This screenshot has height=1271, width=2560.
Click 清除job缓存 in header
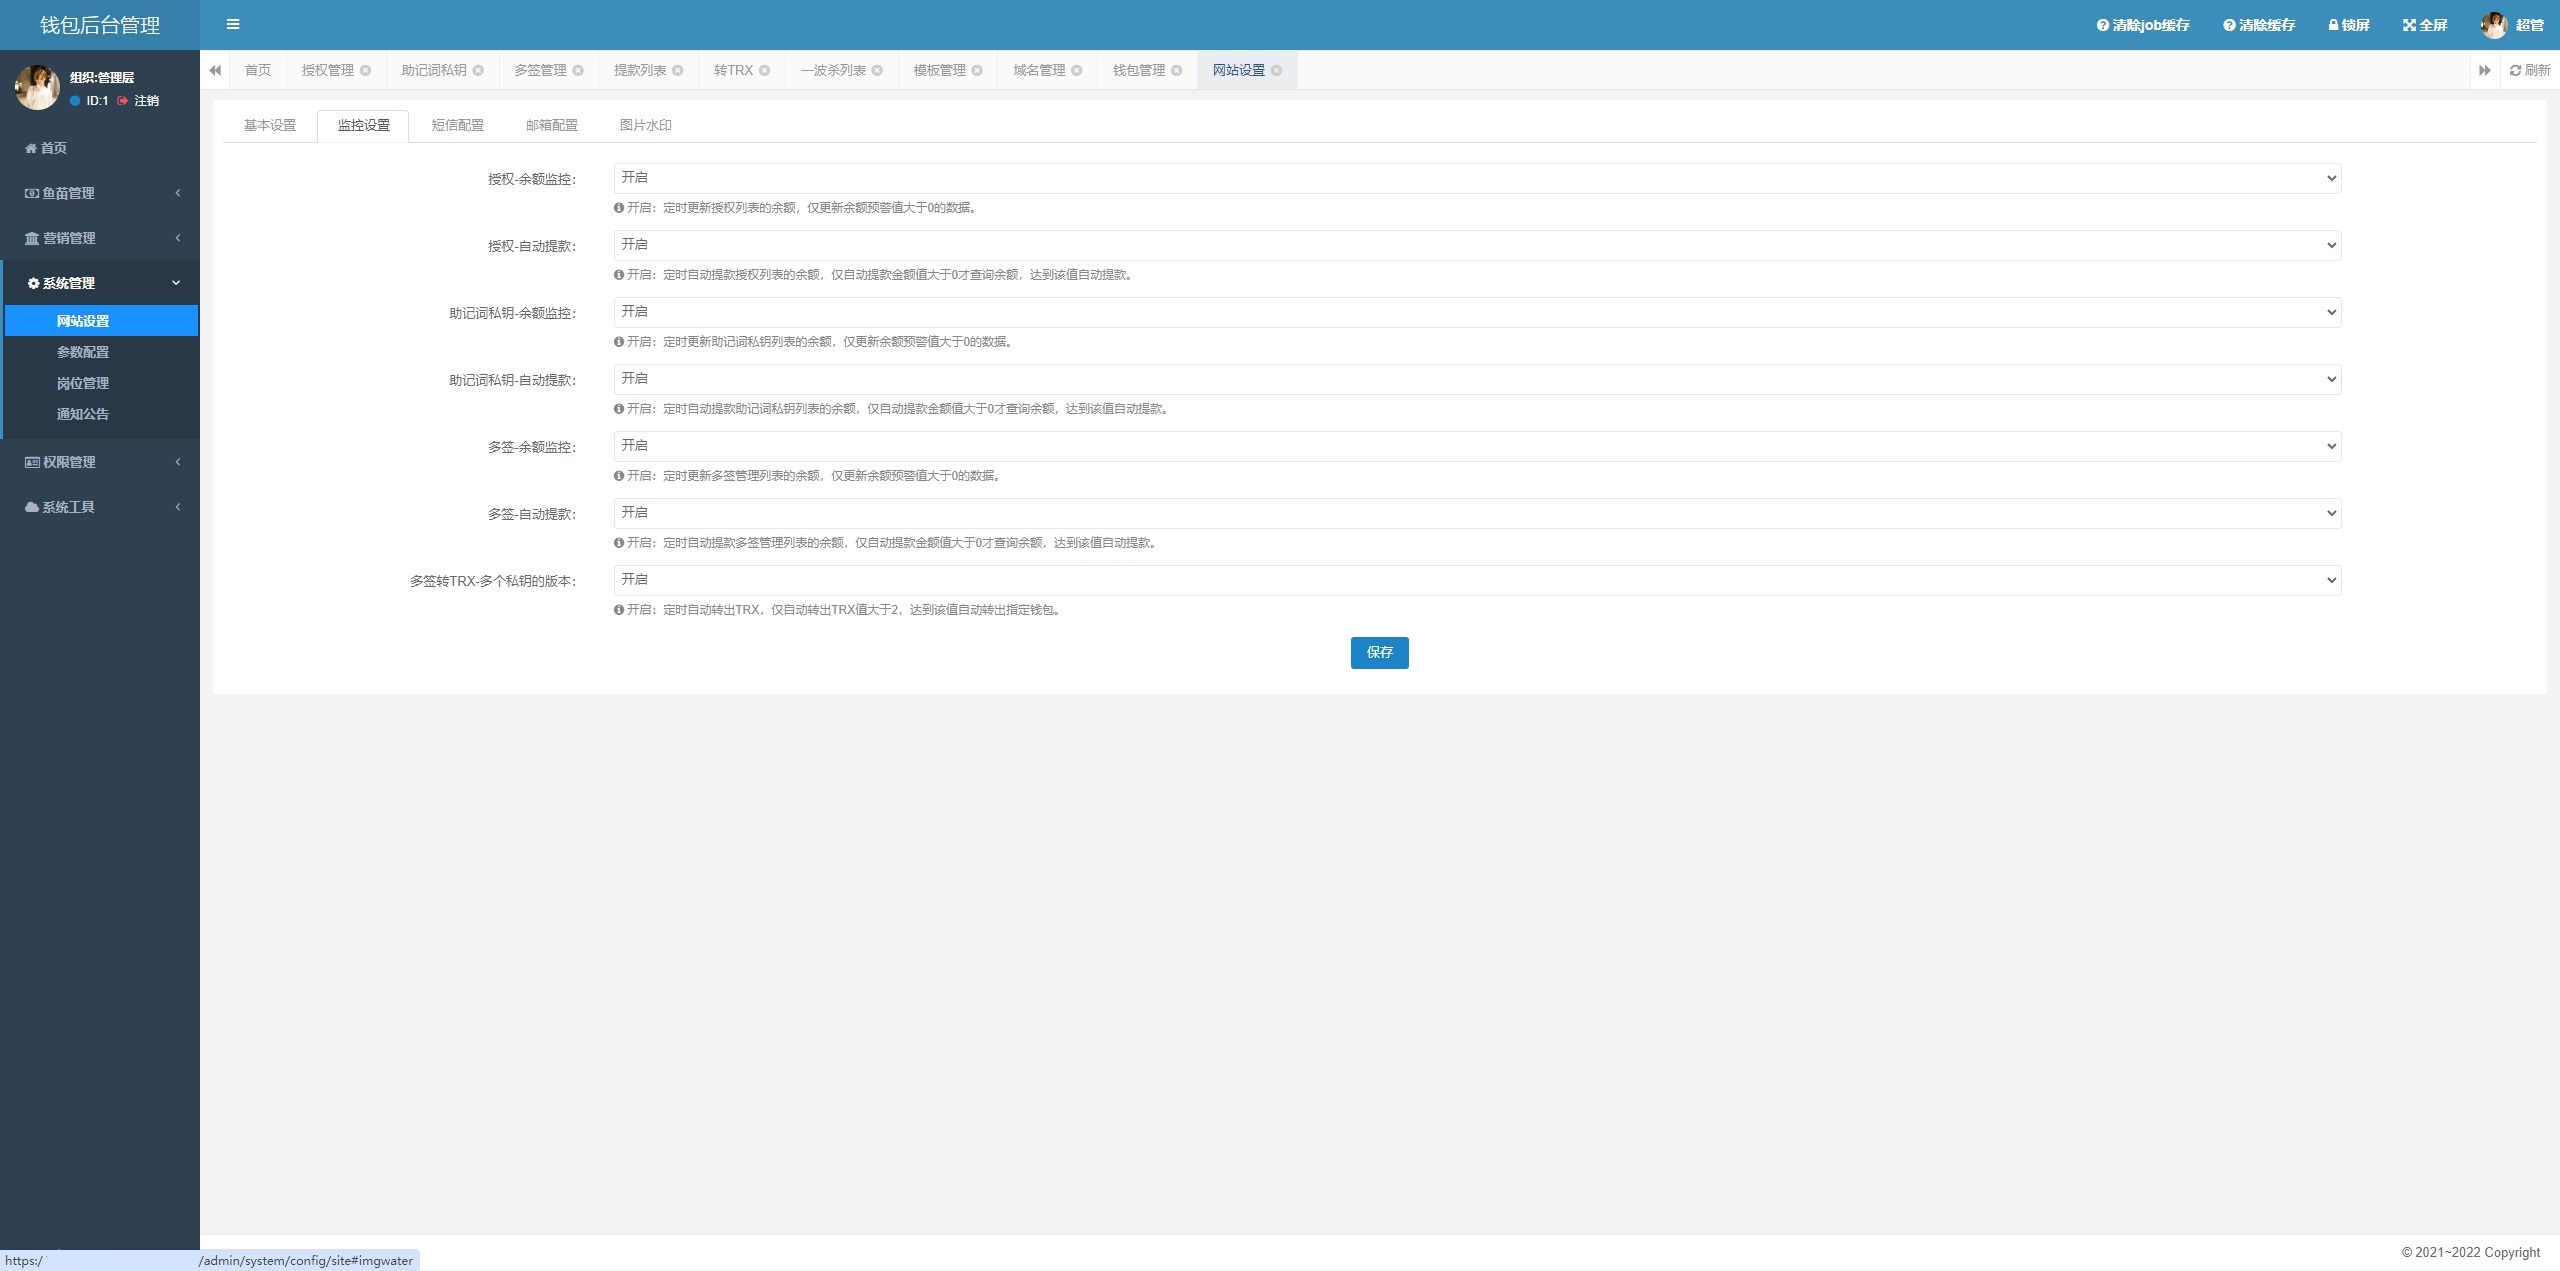2143,25
